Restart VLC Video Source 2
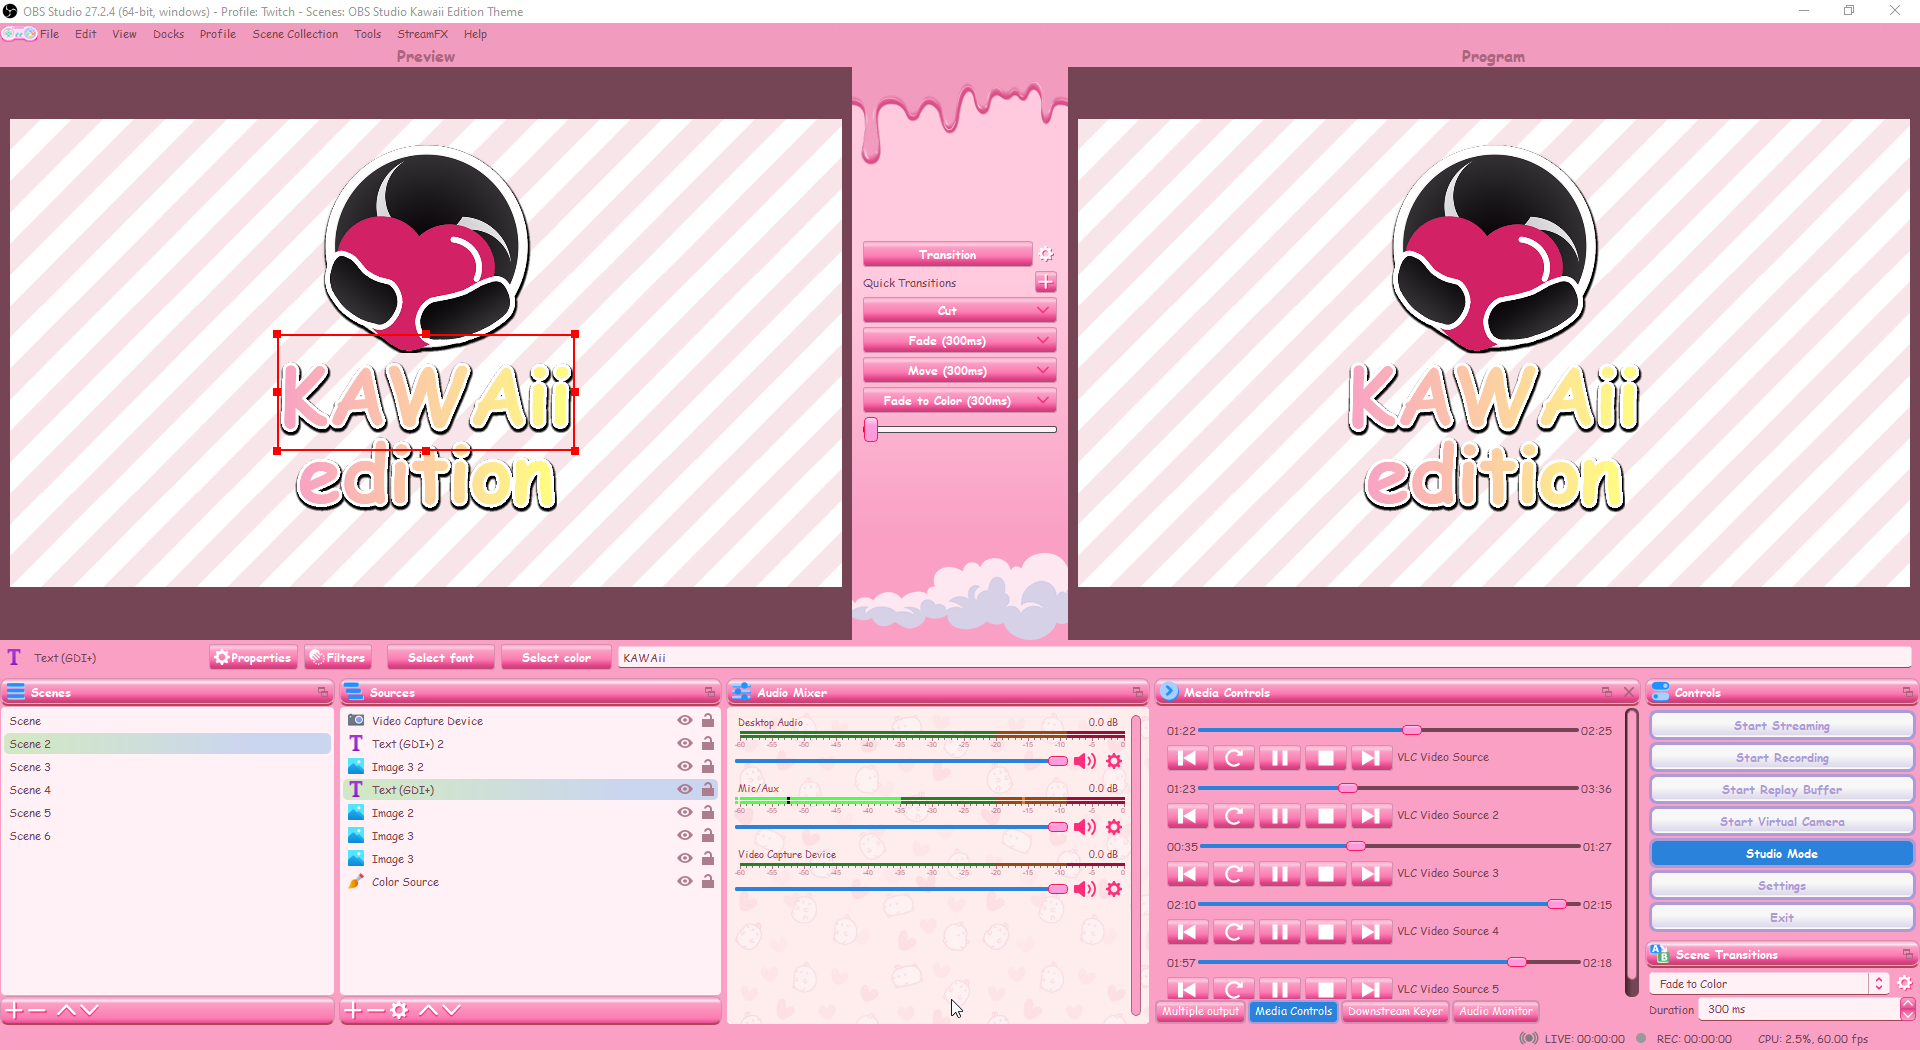 [x=1233, y=816]
